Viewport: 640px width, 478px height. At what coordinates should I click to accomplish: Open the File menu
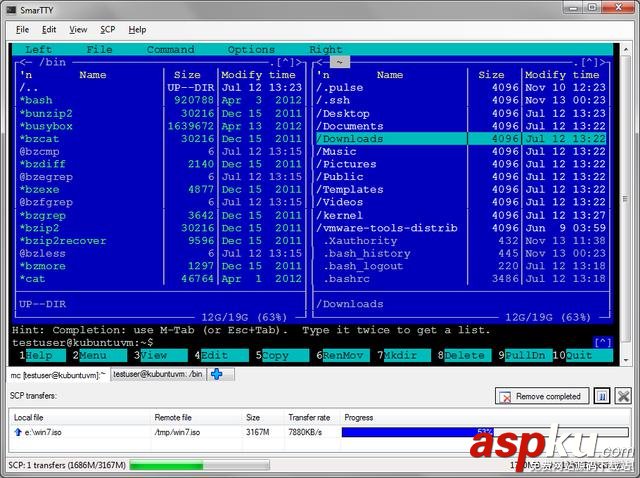(x=22, y=30)
